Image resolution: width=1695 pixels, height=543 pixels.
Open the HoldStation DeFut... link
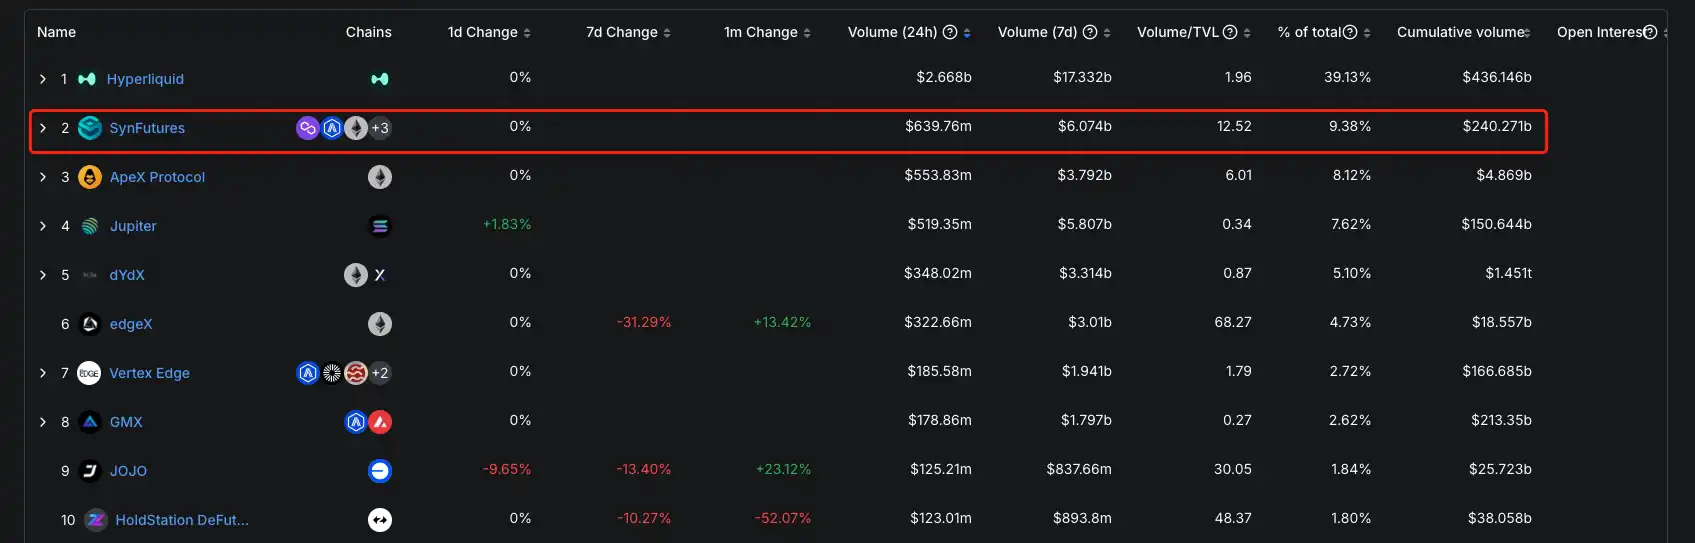pyautogui.click(x=182, y=520)
